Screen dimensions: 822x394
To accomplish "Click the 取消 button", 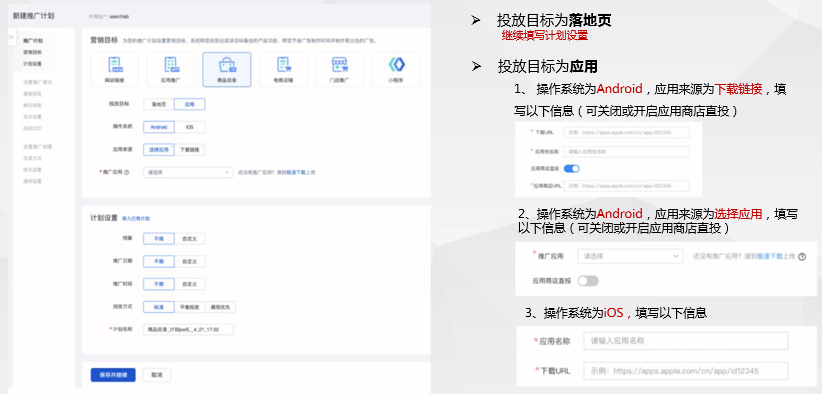I will pos(157,375).
